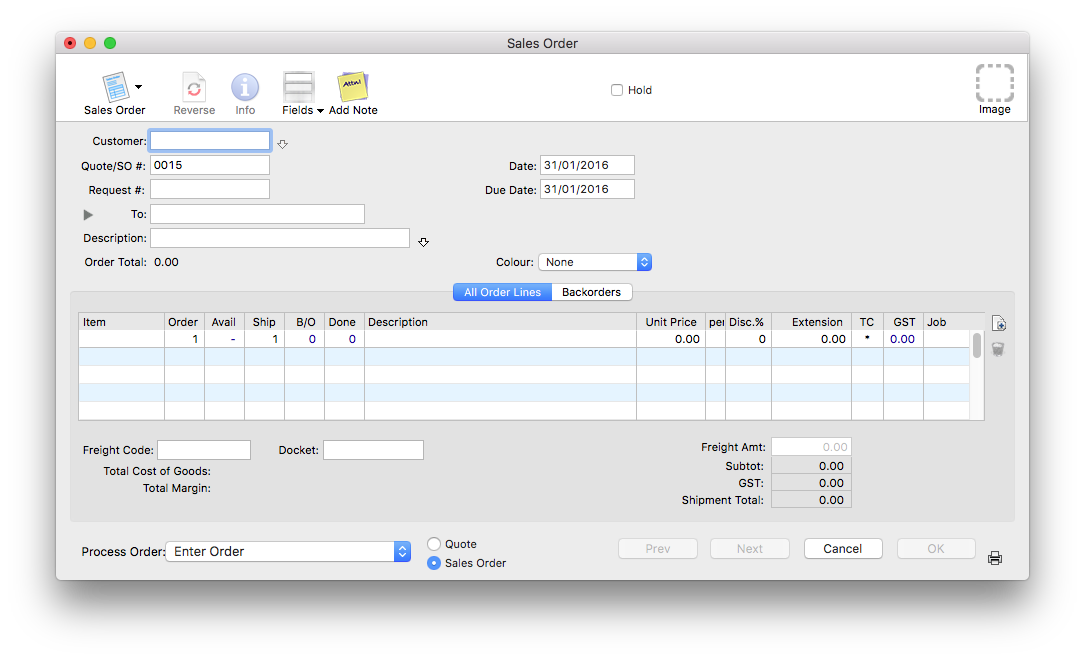1085x660 pixels.
Task: Enable the Hold checkbox
Action: 617,89
